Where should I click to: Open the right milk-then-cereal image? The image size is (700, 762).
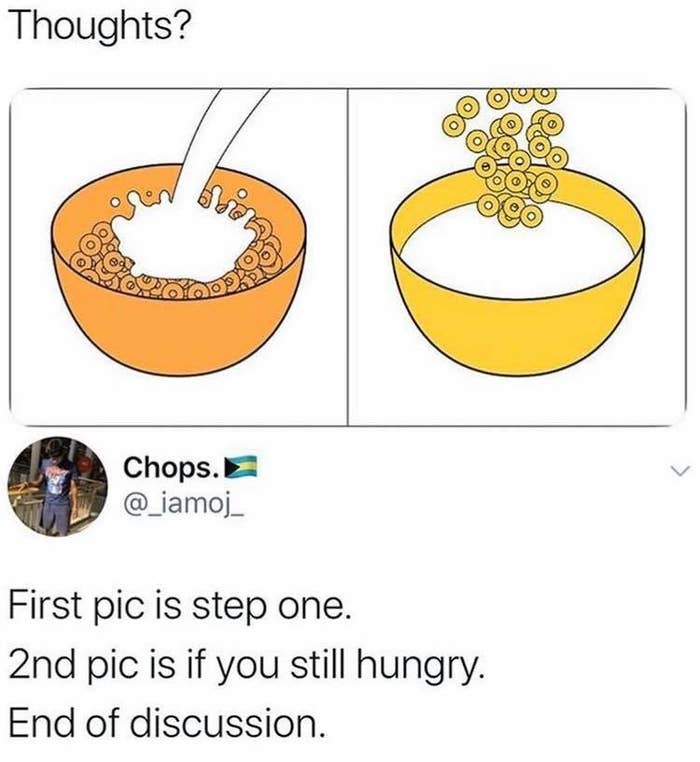517,257
